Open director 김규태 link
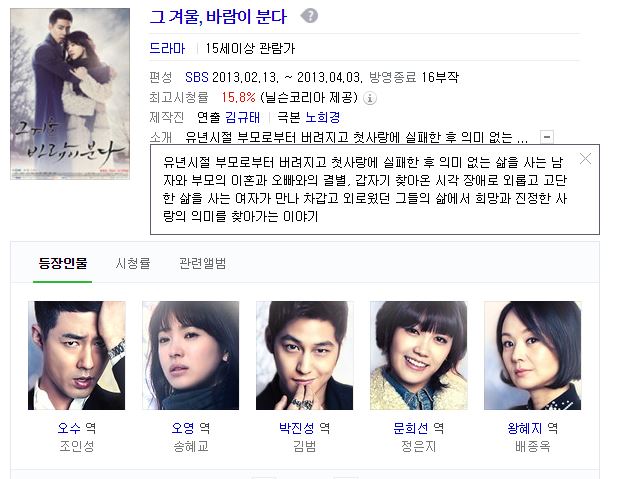Viewport: 625px width, 479px height. click(242, 117)
